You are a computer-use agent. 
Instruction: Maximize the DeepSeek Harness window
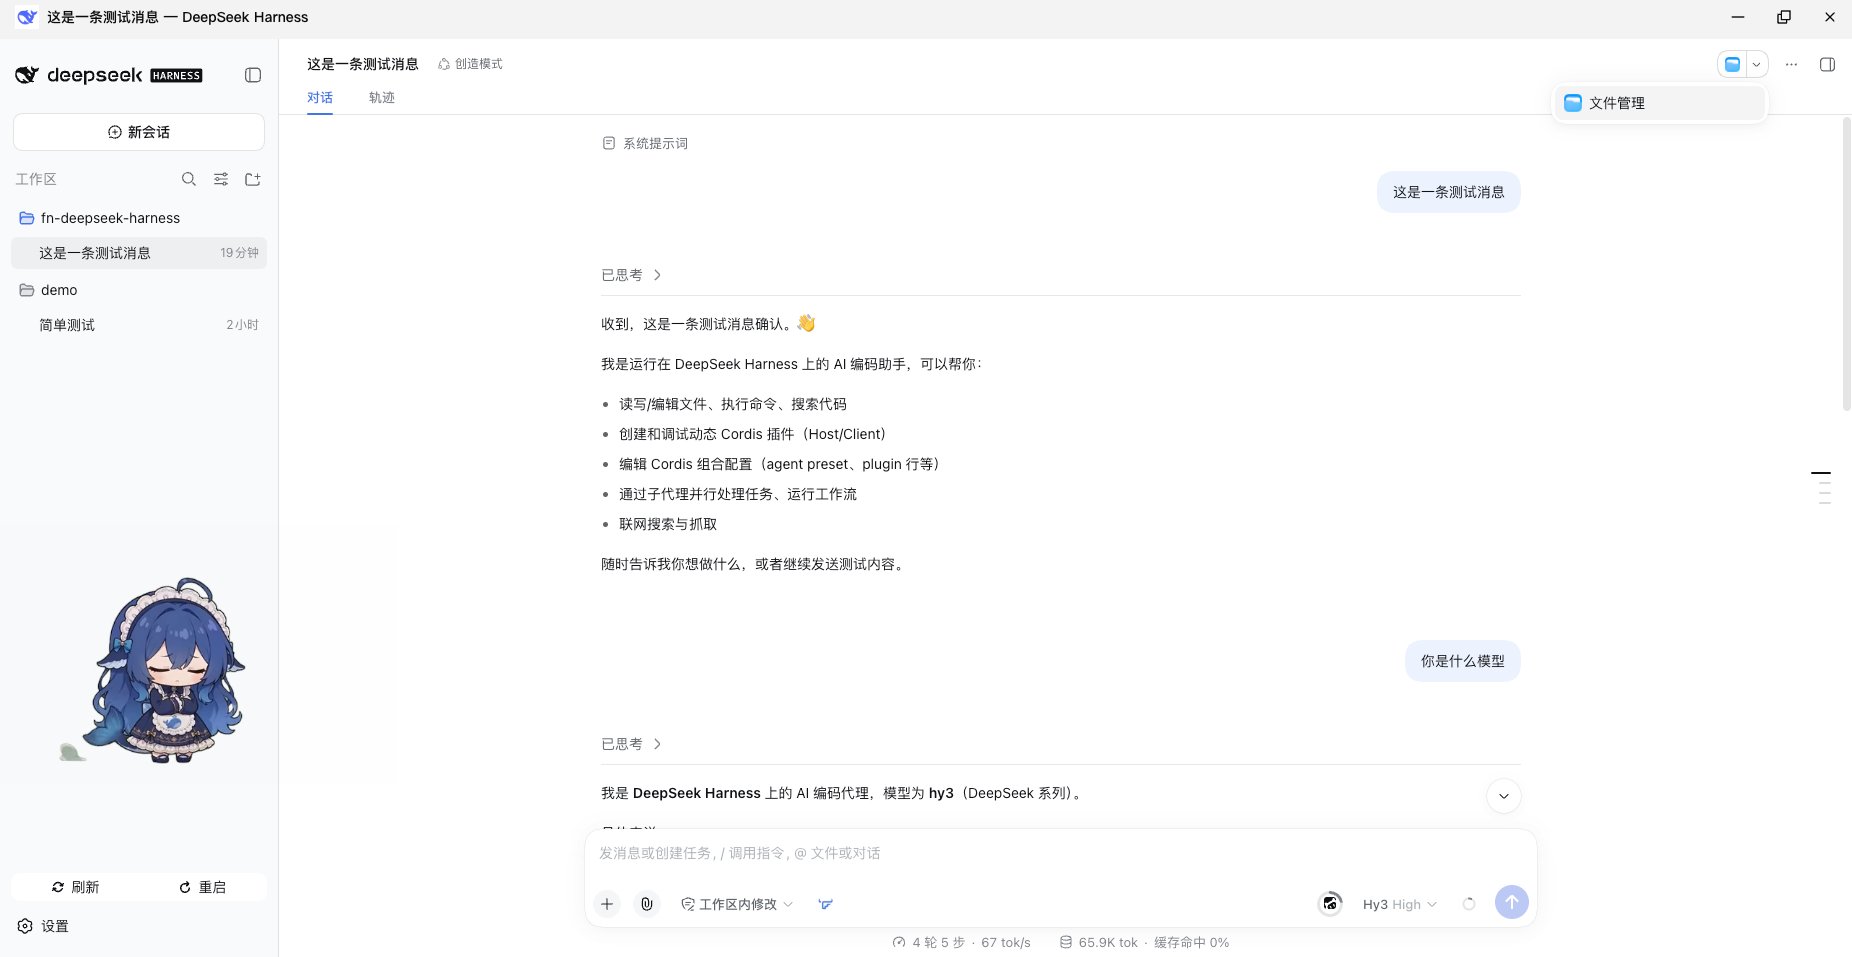pyautogui.click(x=1784, y=17)
